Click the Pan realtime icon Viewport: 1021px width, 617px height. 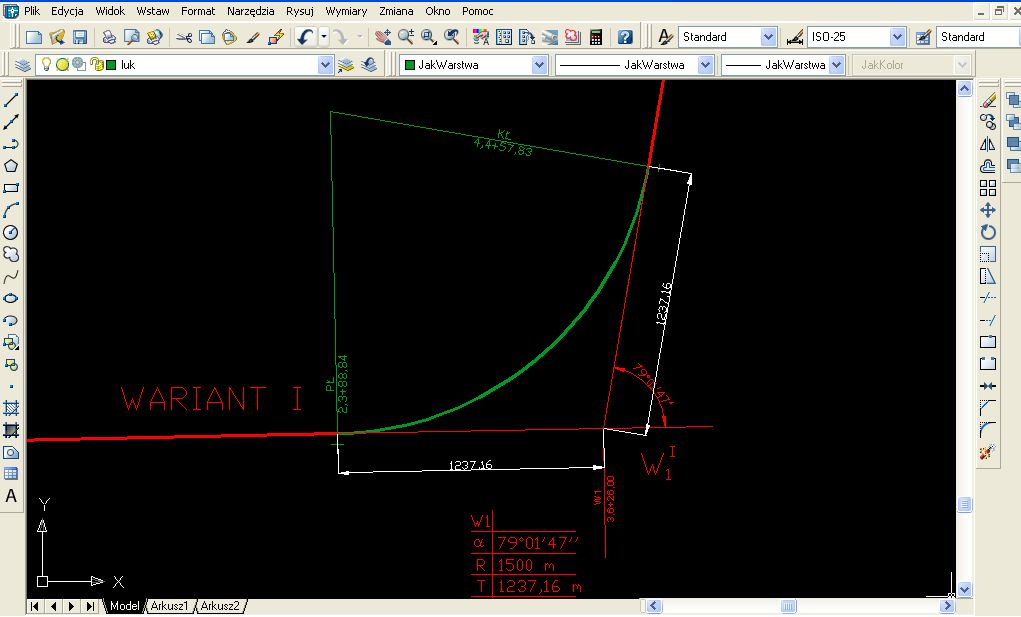(383, 37)
